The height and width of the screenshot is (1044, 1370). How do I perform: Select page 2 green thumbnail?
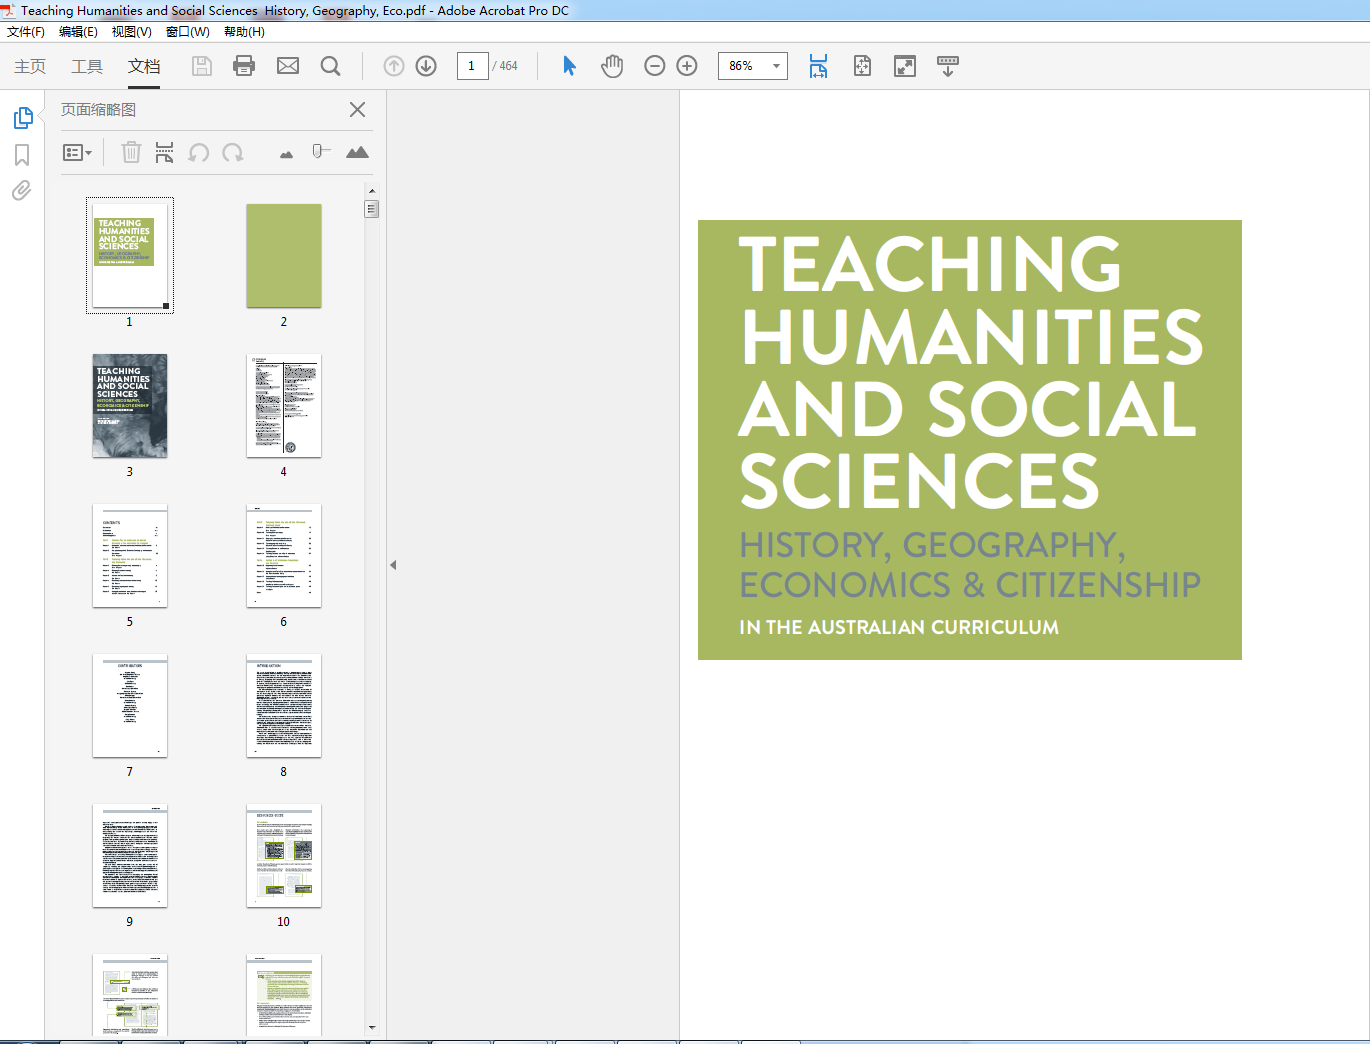click(284, 256)
